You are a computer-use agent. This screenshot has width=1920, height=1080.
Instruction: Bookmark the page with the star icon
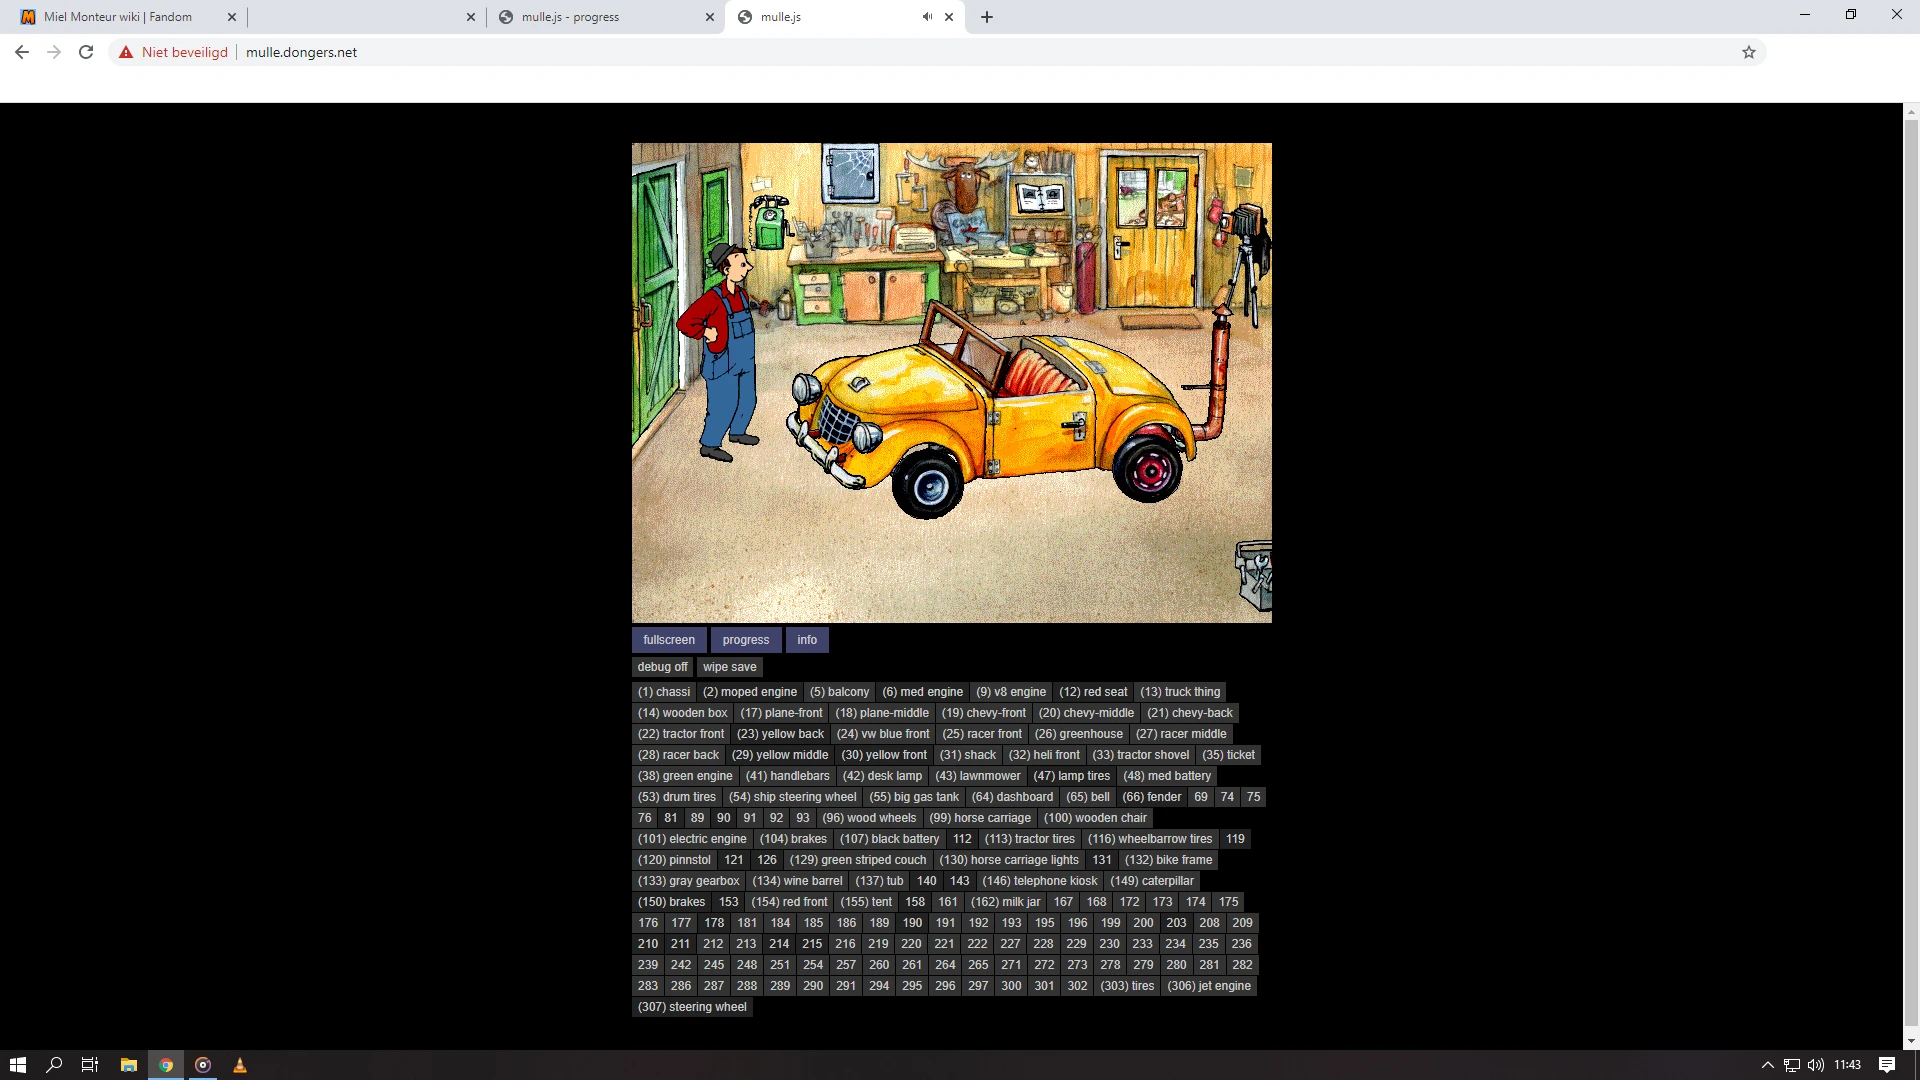point(1748,52)
